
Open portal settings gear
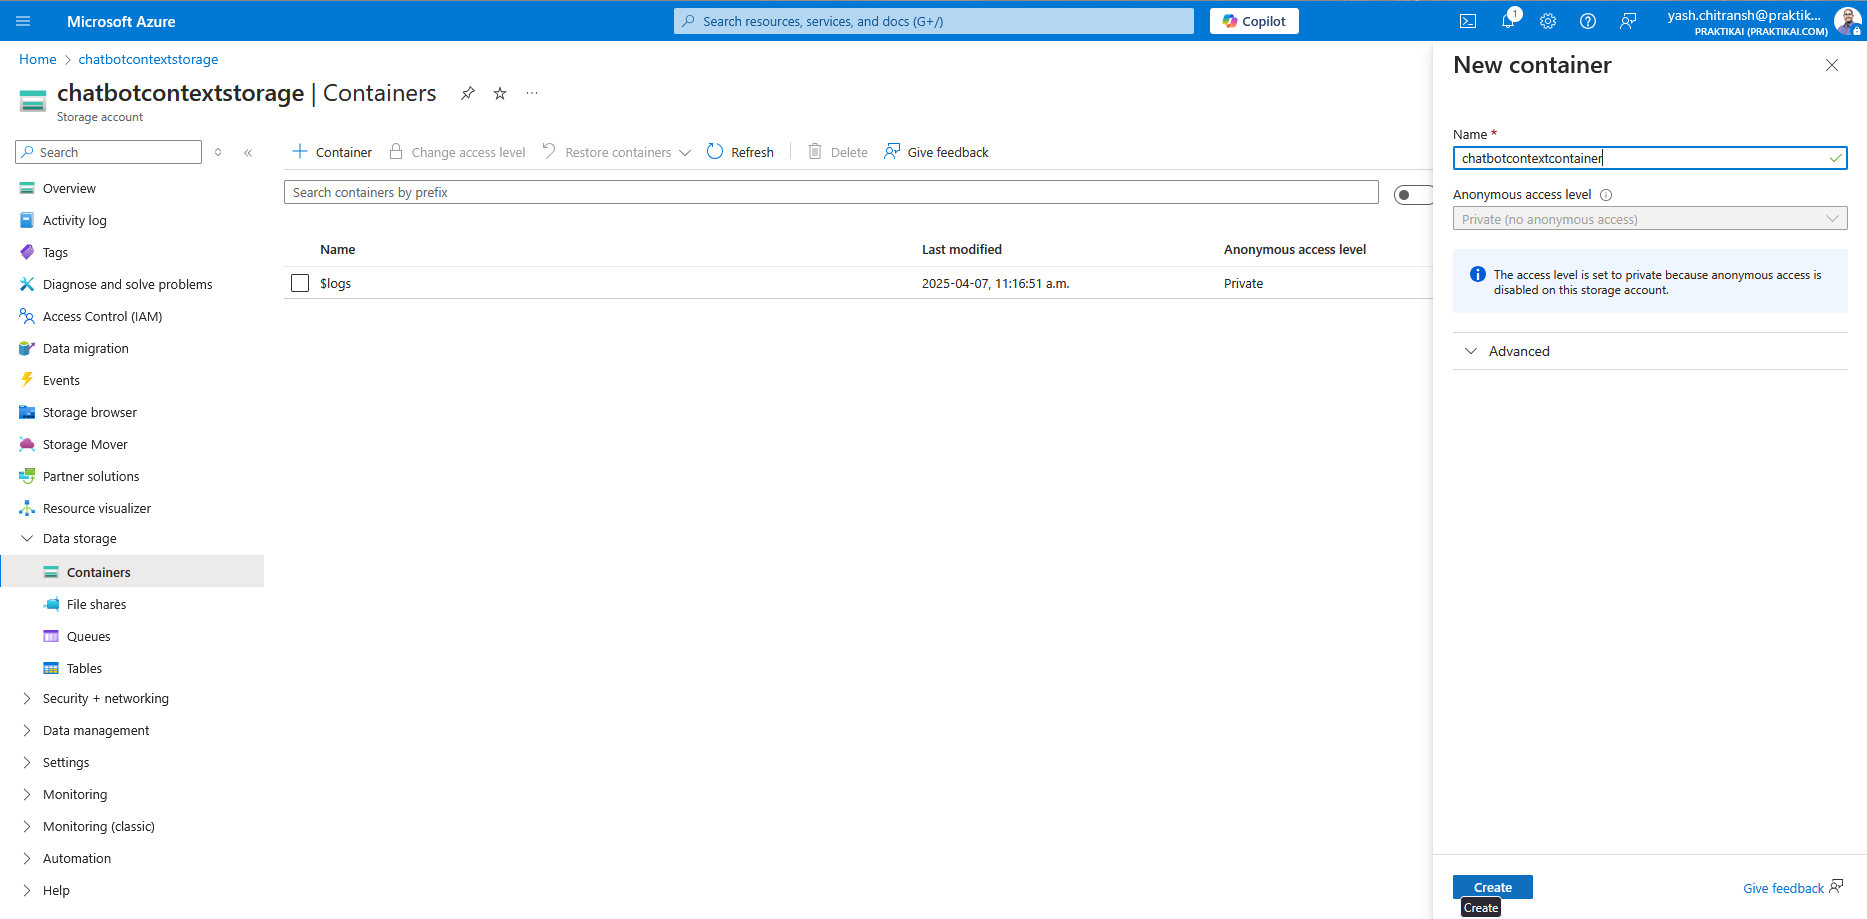point(1548,21)
